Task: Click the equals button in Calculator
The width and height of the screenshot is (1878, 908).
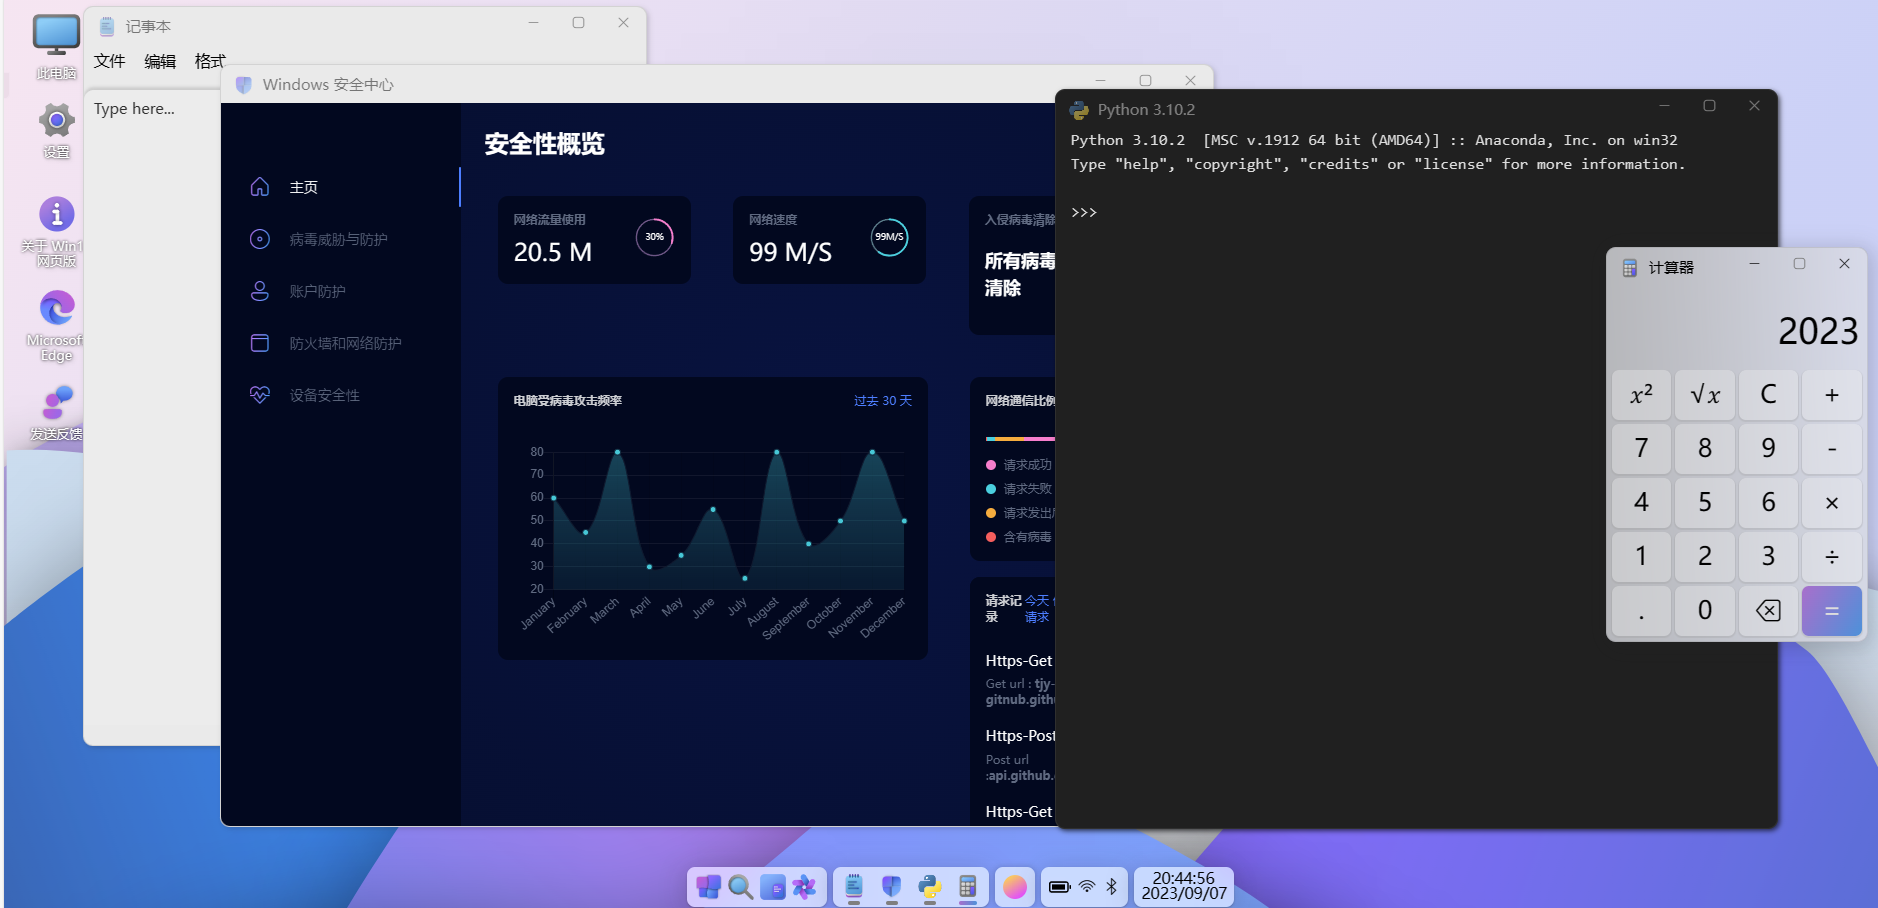Action: (1832, 610)
